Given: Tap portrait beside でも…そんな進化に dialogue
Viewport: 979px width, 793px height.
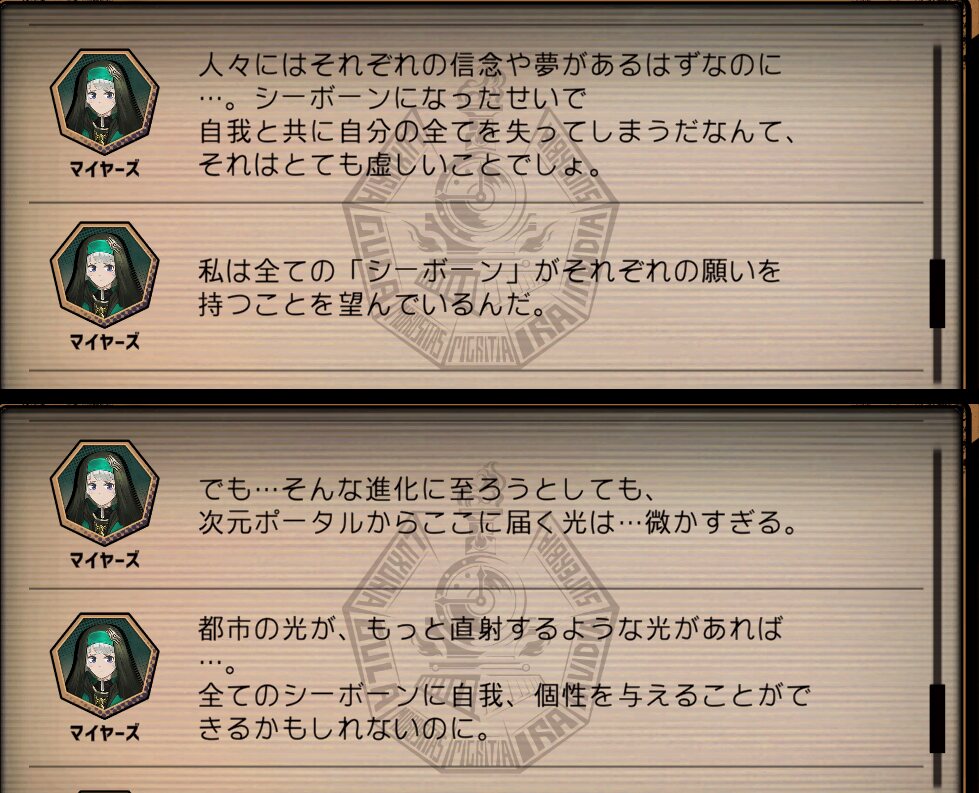Looking at the screenshot, I should pos(104,493).
